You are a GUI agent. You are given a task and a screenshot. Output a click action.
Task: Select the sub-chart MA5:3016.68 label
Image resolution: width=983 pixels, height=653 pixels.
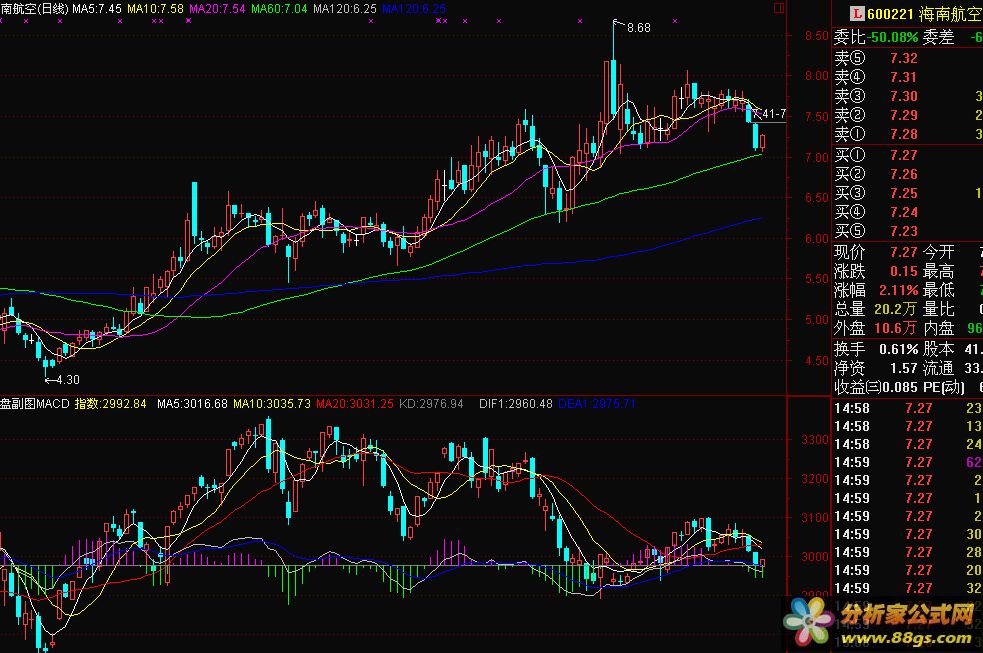[192, 404]
